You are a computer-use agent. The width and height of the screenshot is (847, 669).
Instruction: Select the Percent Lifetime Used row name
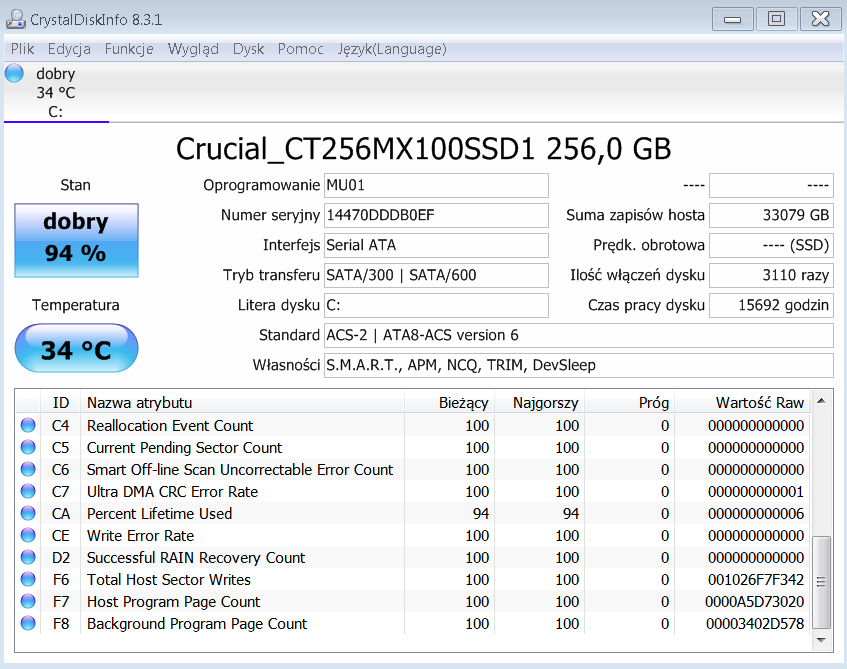(159, 514)
